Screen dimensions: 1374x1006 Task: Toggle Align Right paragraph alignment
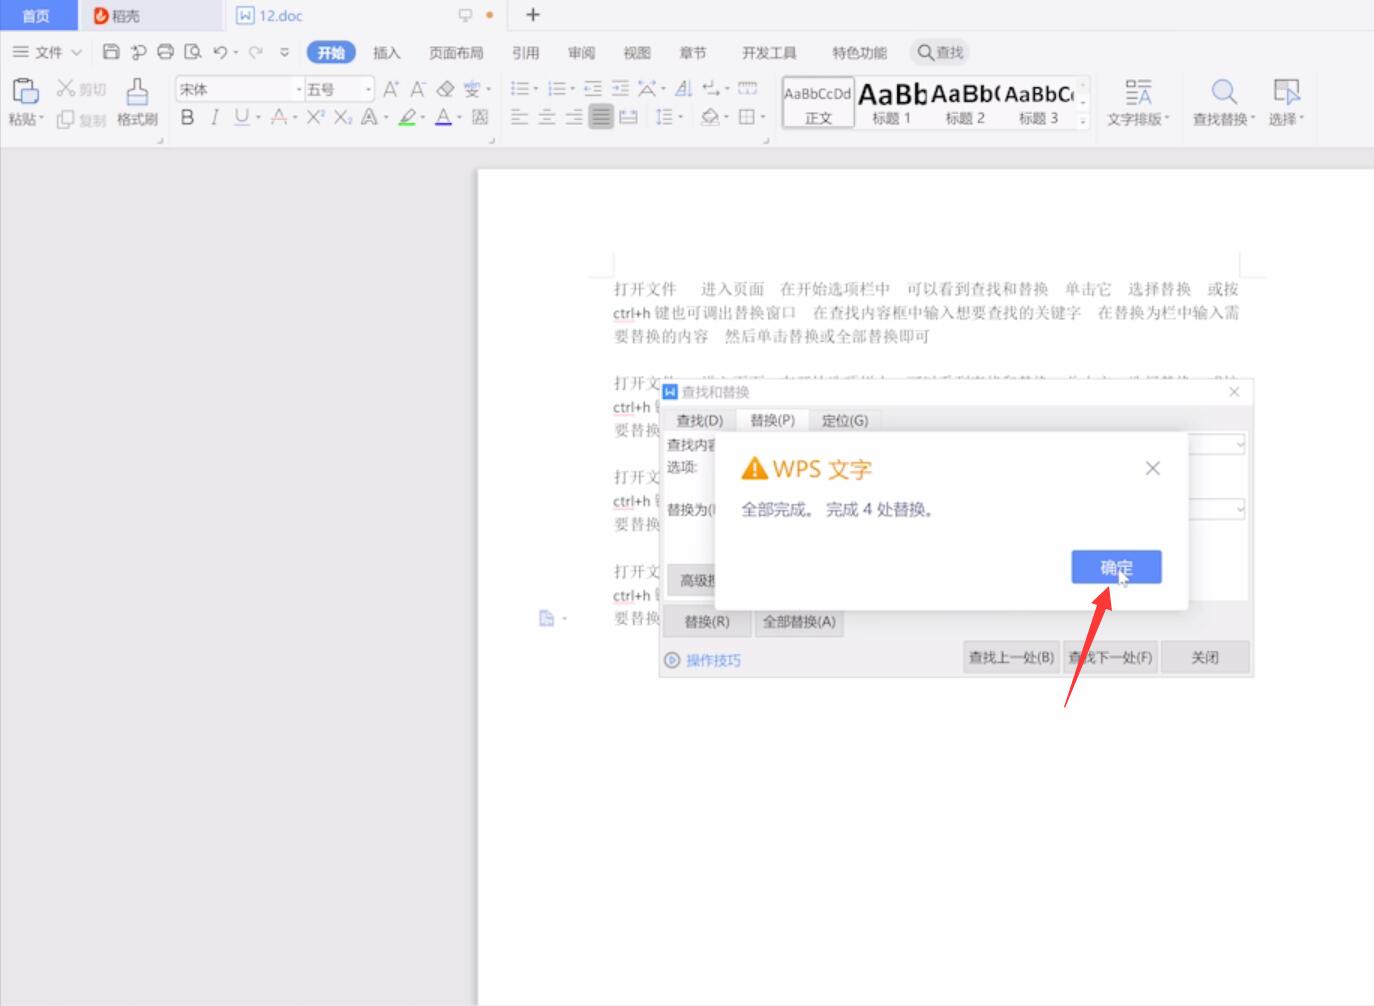pos(573,117)
